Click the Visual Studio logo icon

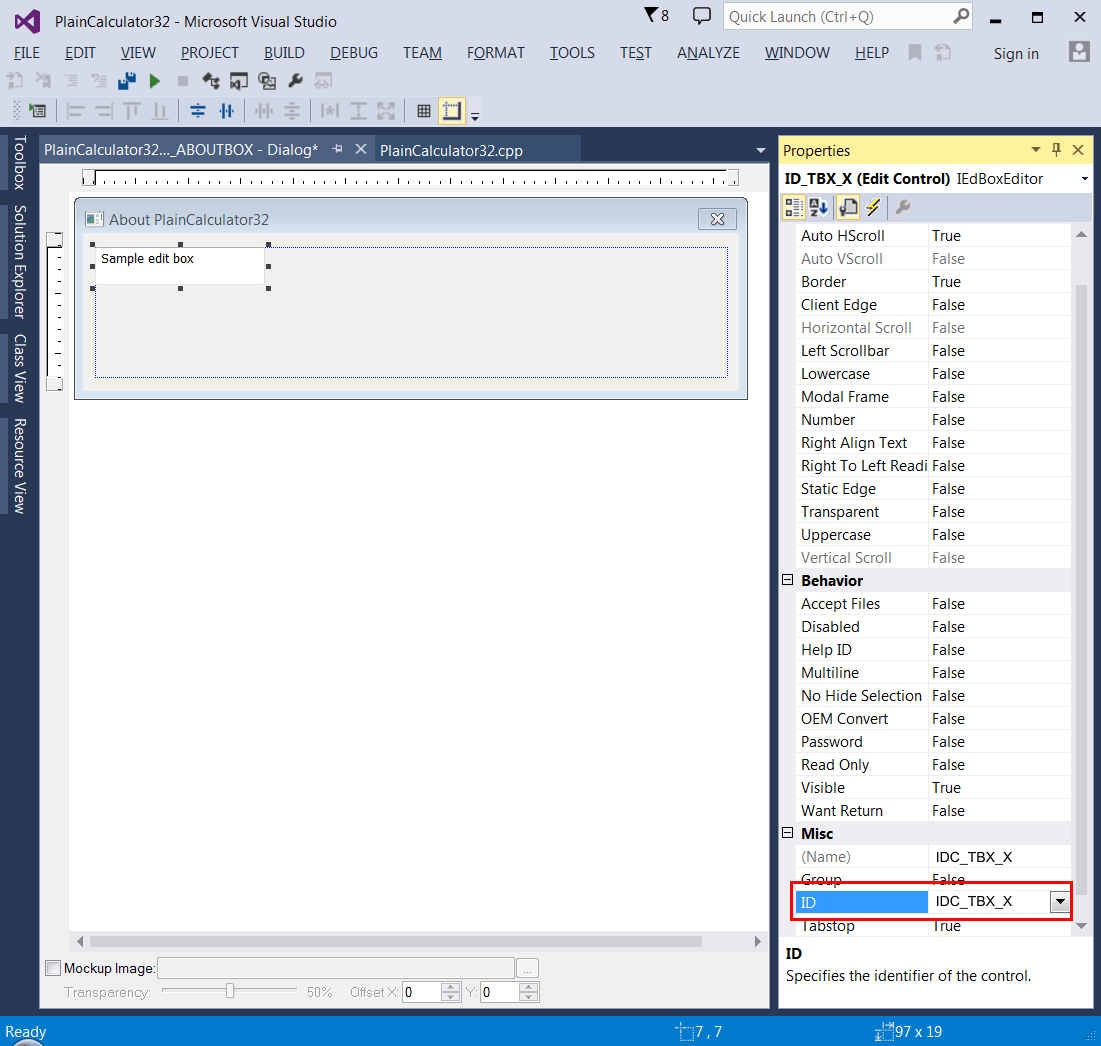[x=27, y=21]
